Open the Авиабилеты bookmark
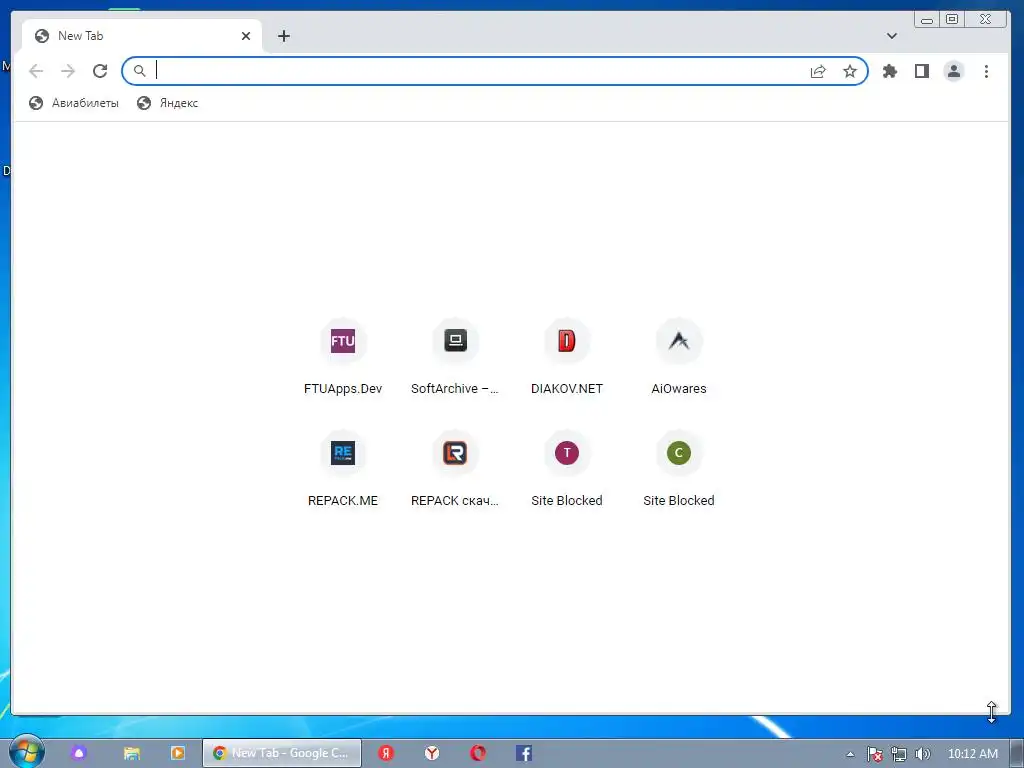The image size is (1024, 768). pos(74,103)
